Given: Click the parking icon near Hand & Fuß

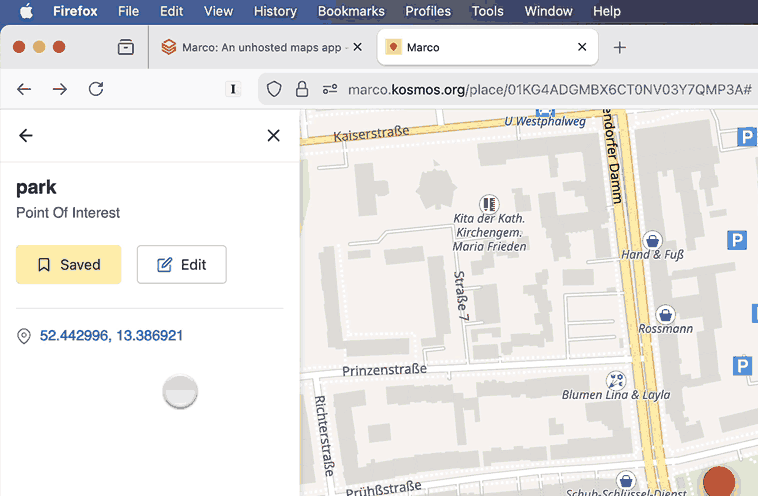Looking at the screenshot, I should point(738,240).
